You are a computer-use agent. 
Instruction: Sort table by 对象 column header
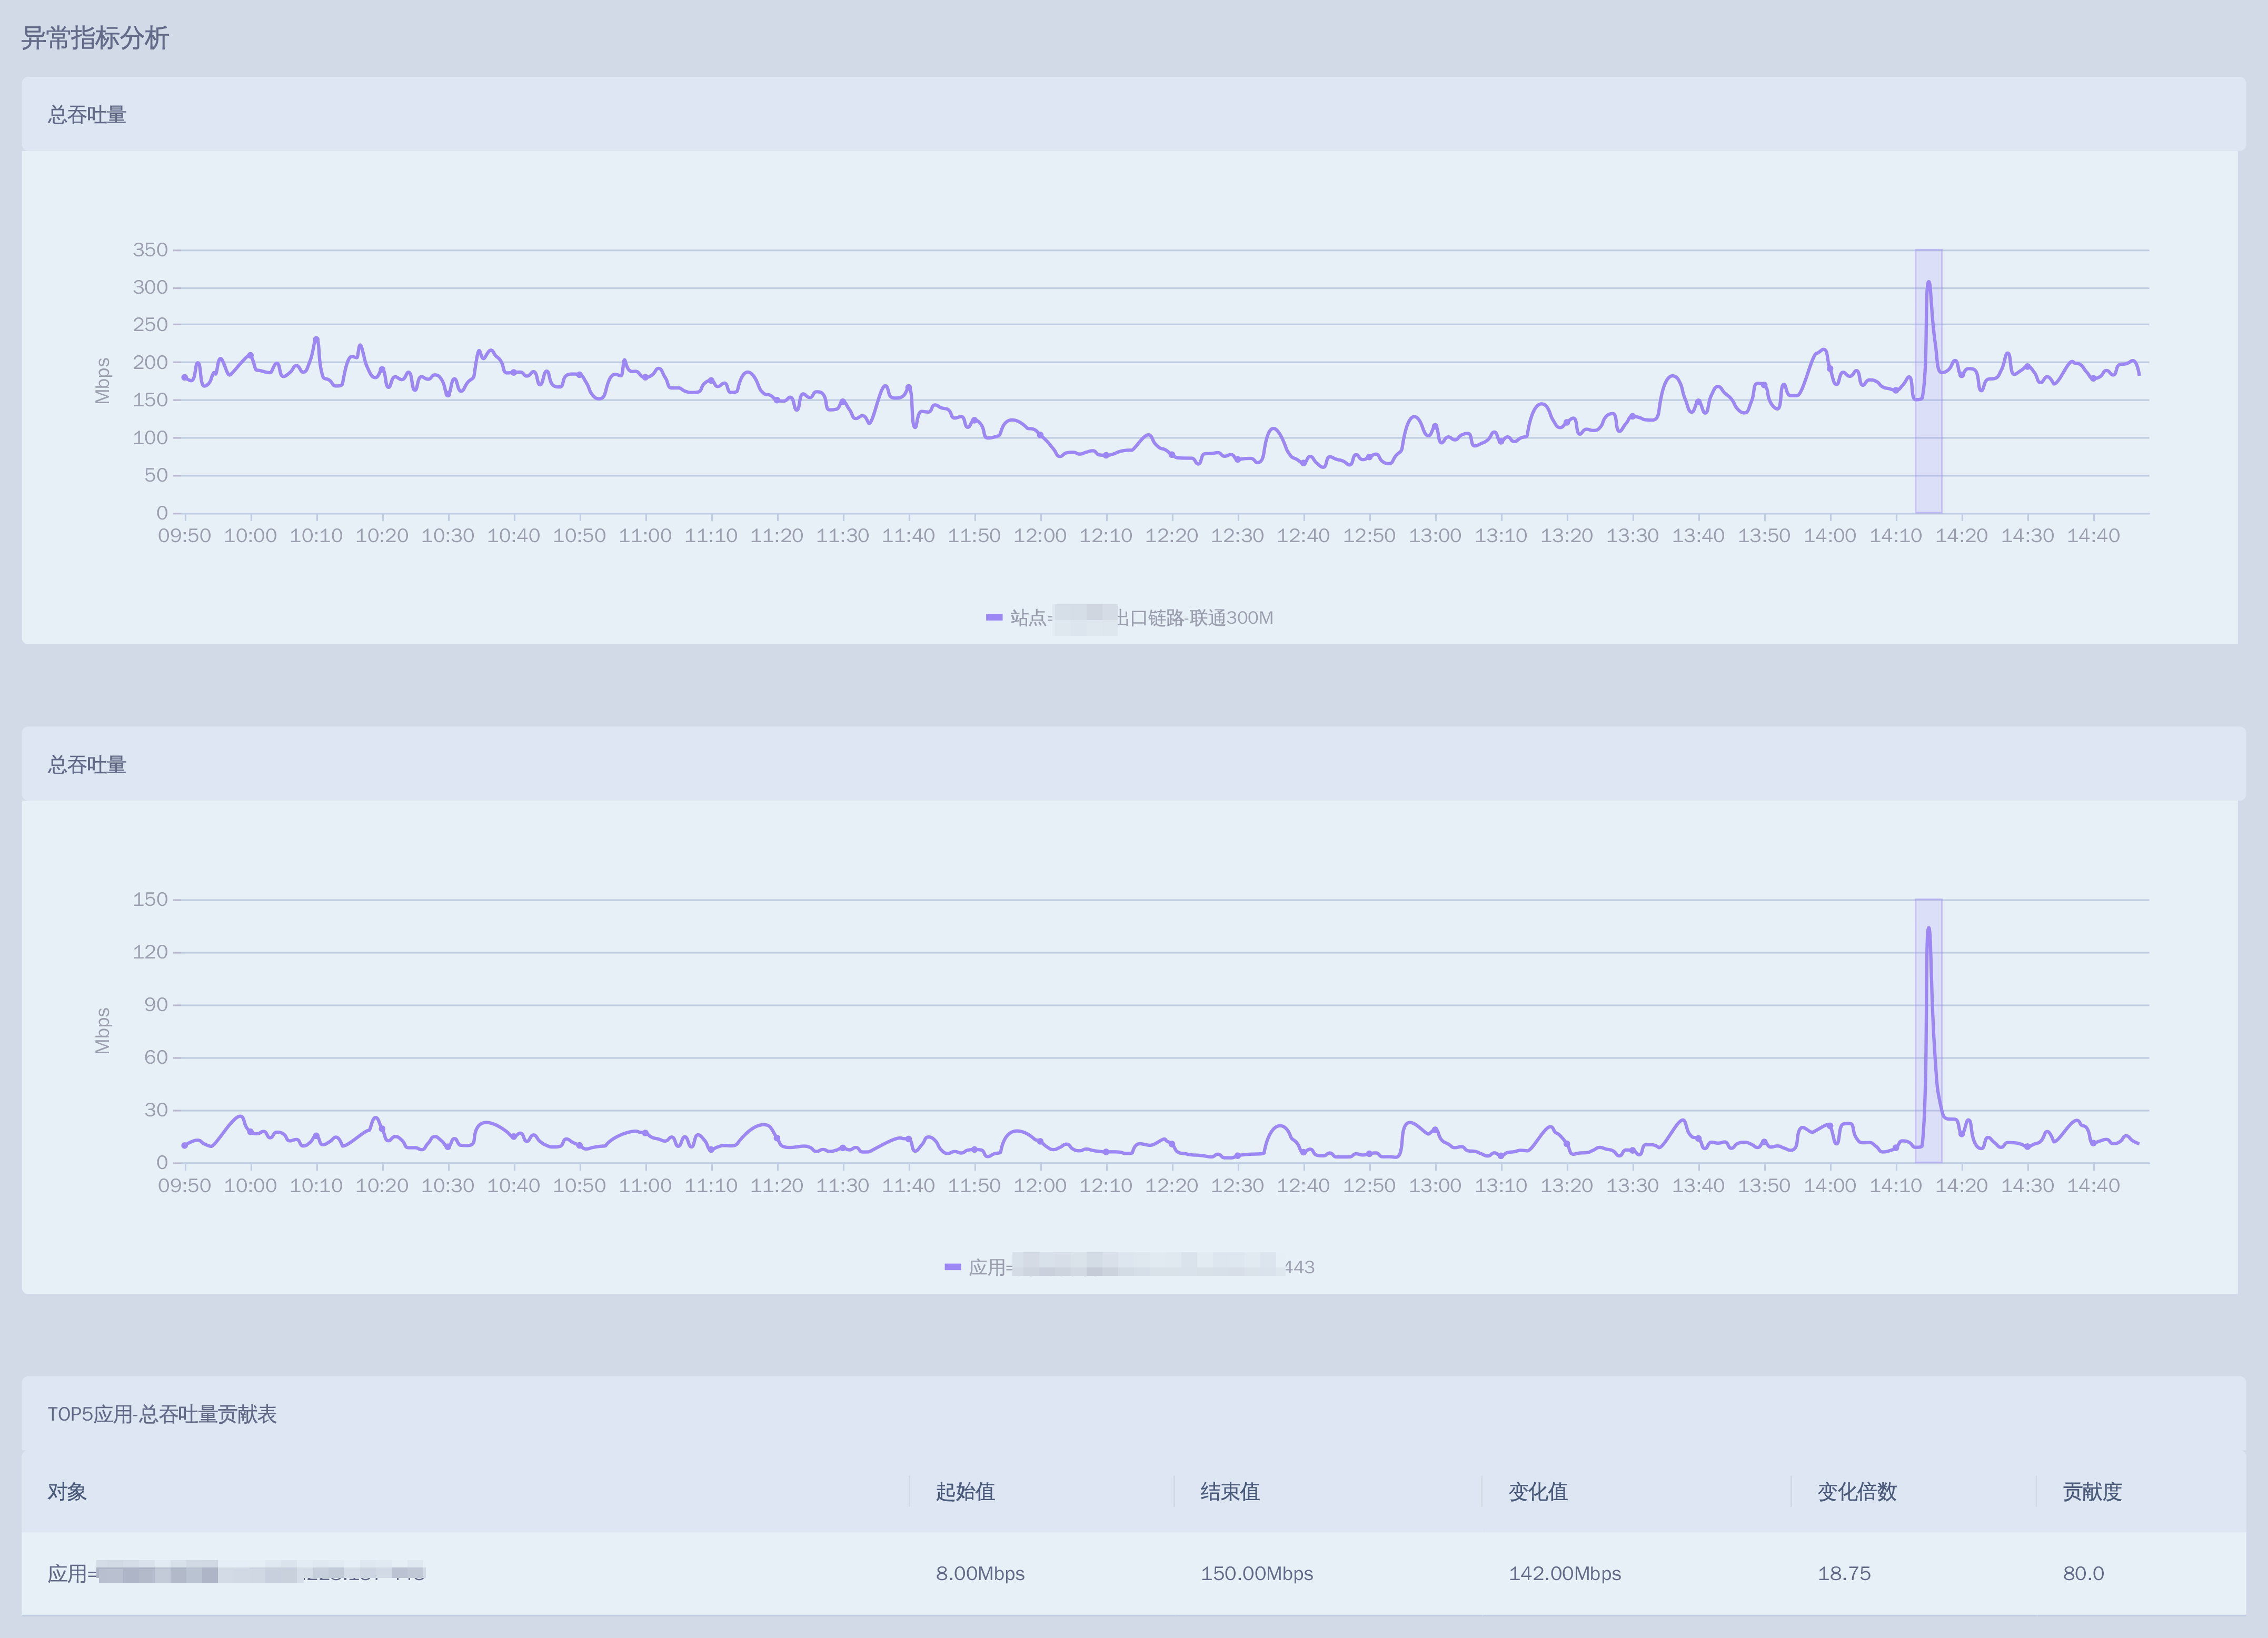click(67, 1491)
